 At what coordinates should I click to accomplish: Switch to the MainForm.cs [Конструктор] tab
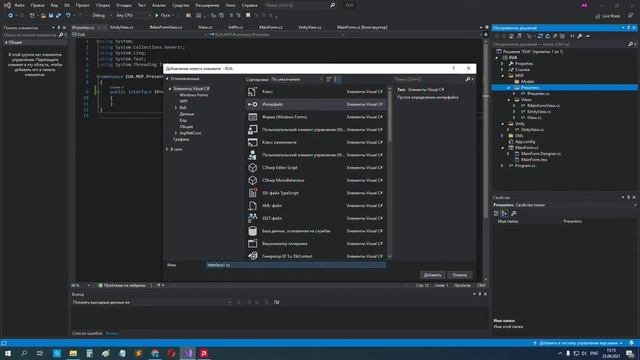(x=362, y=27)
